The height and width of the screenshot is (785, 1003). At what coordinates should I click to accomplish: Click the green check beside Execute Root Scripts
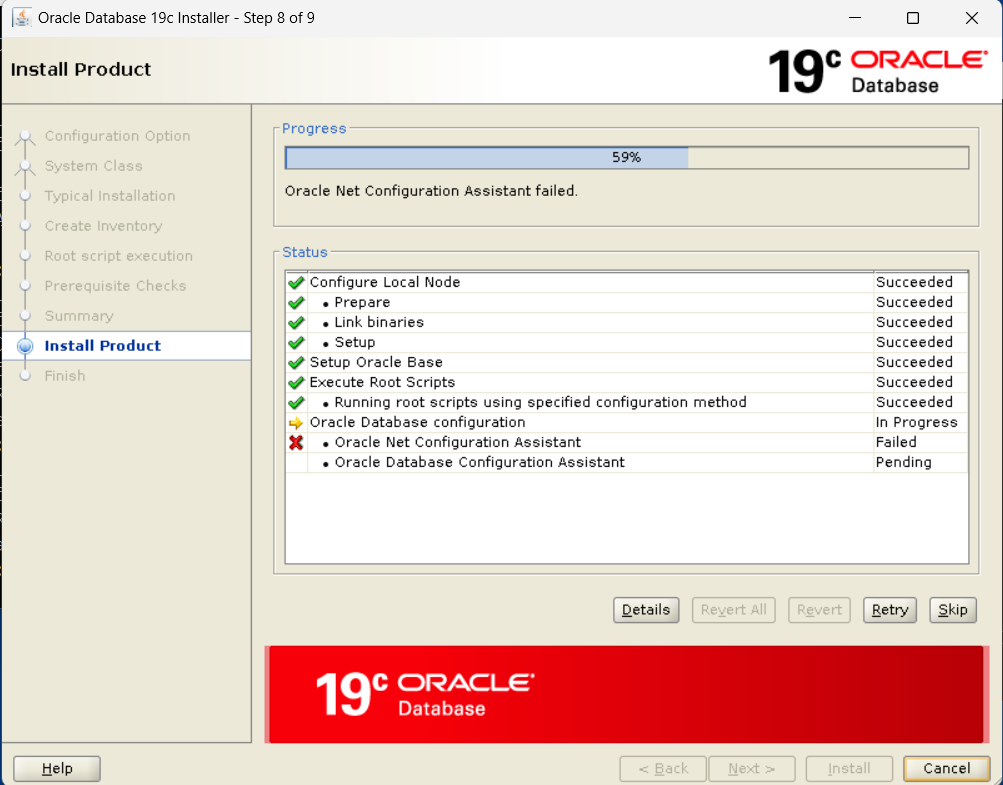click(296, 383)
